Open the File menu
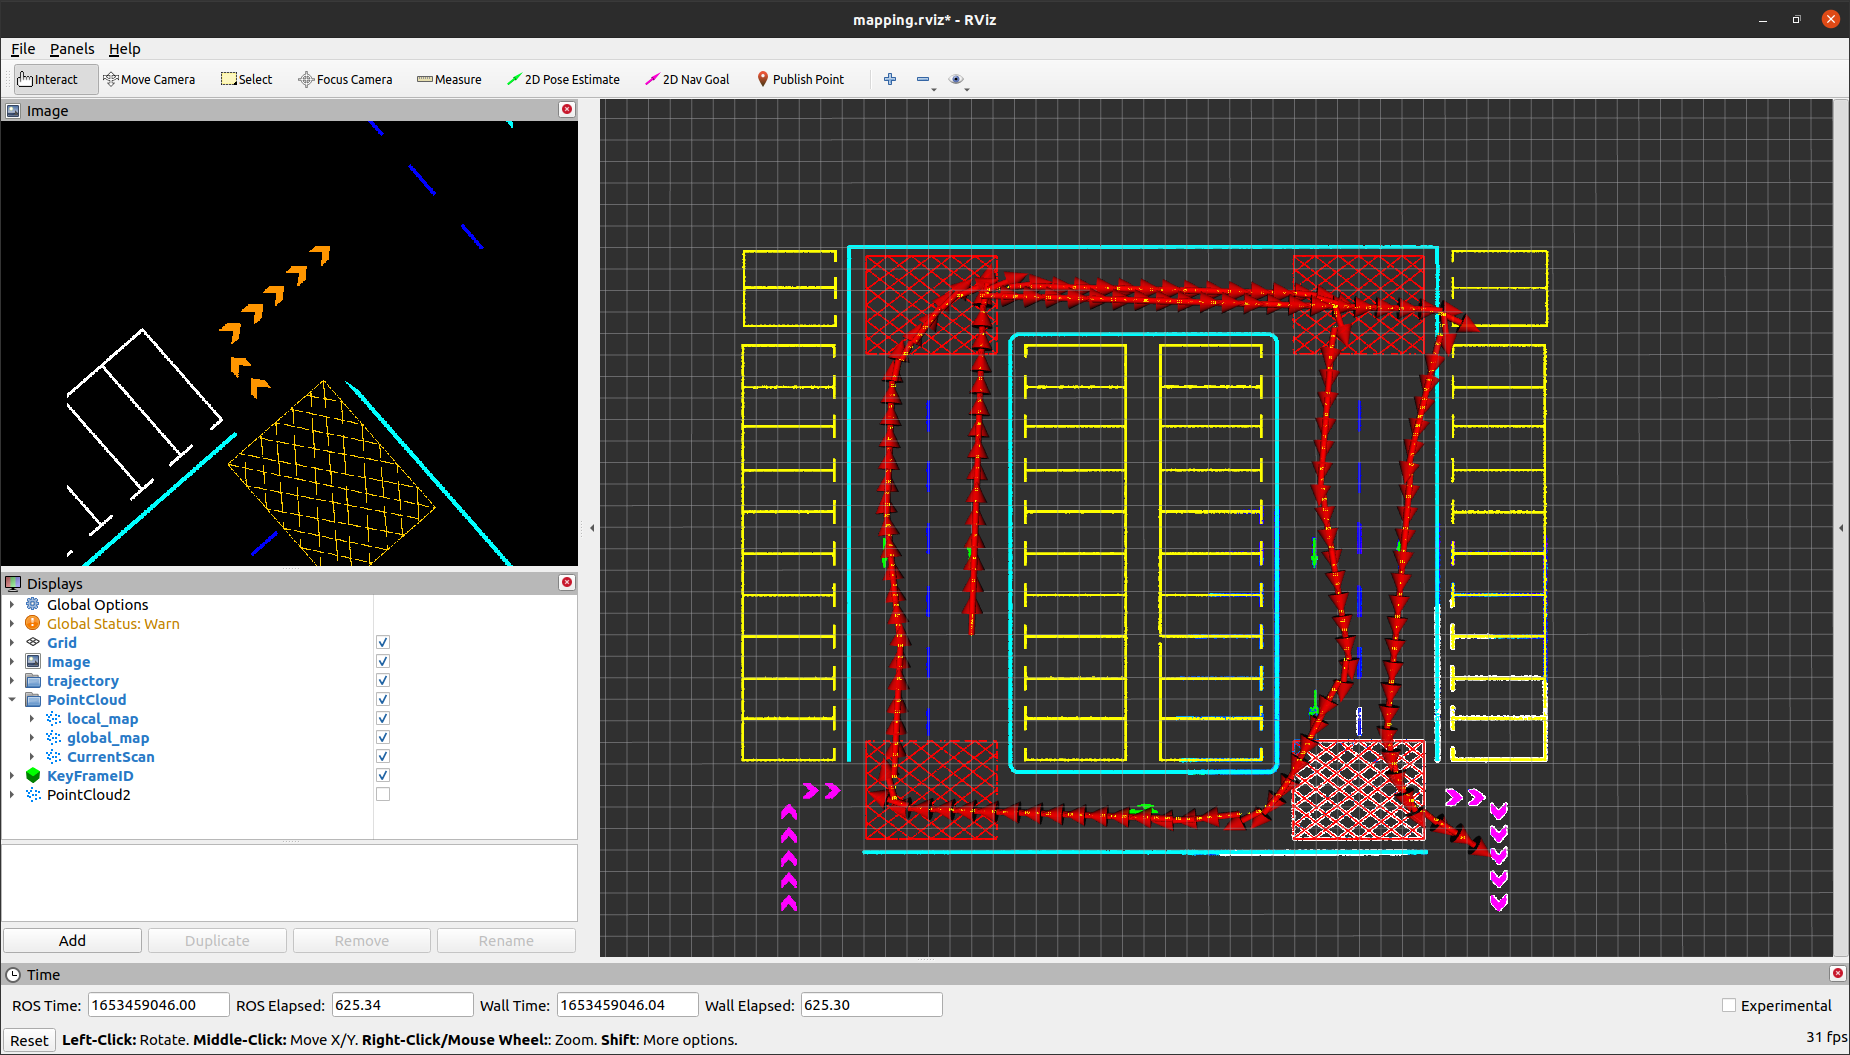The image size is (1850, 1055). [x=23, y=48]
